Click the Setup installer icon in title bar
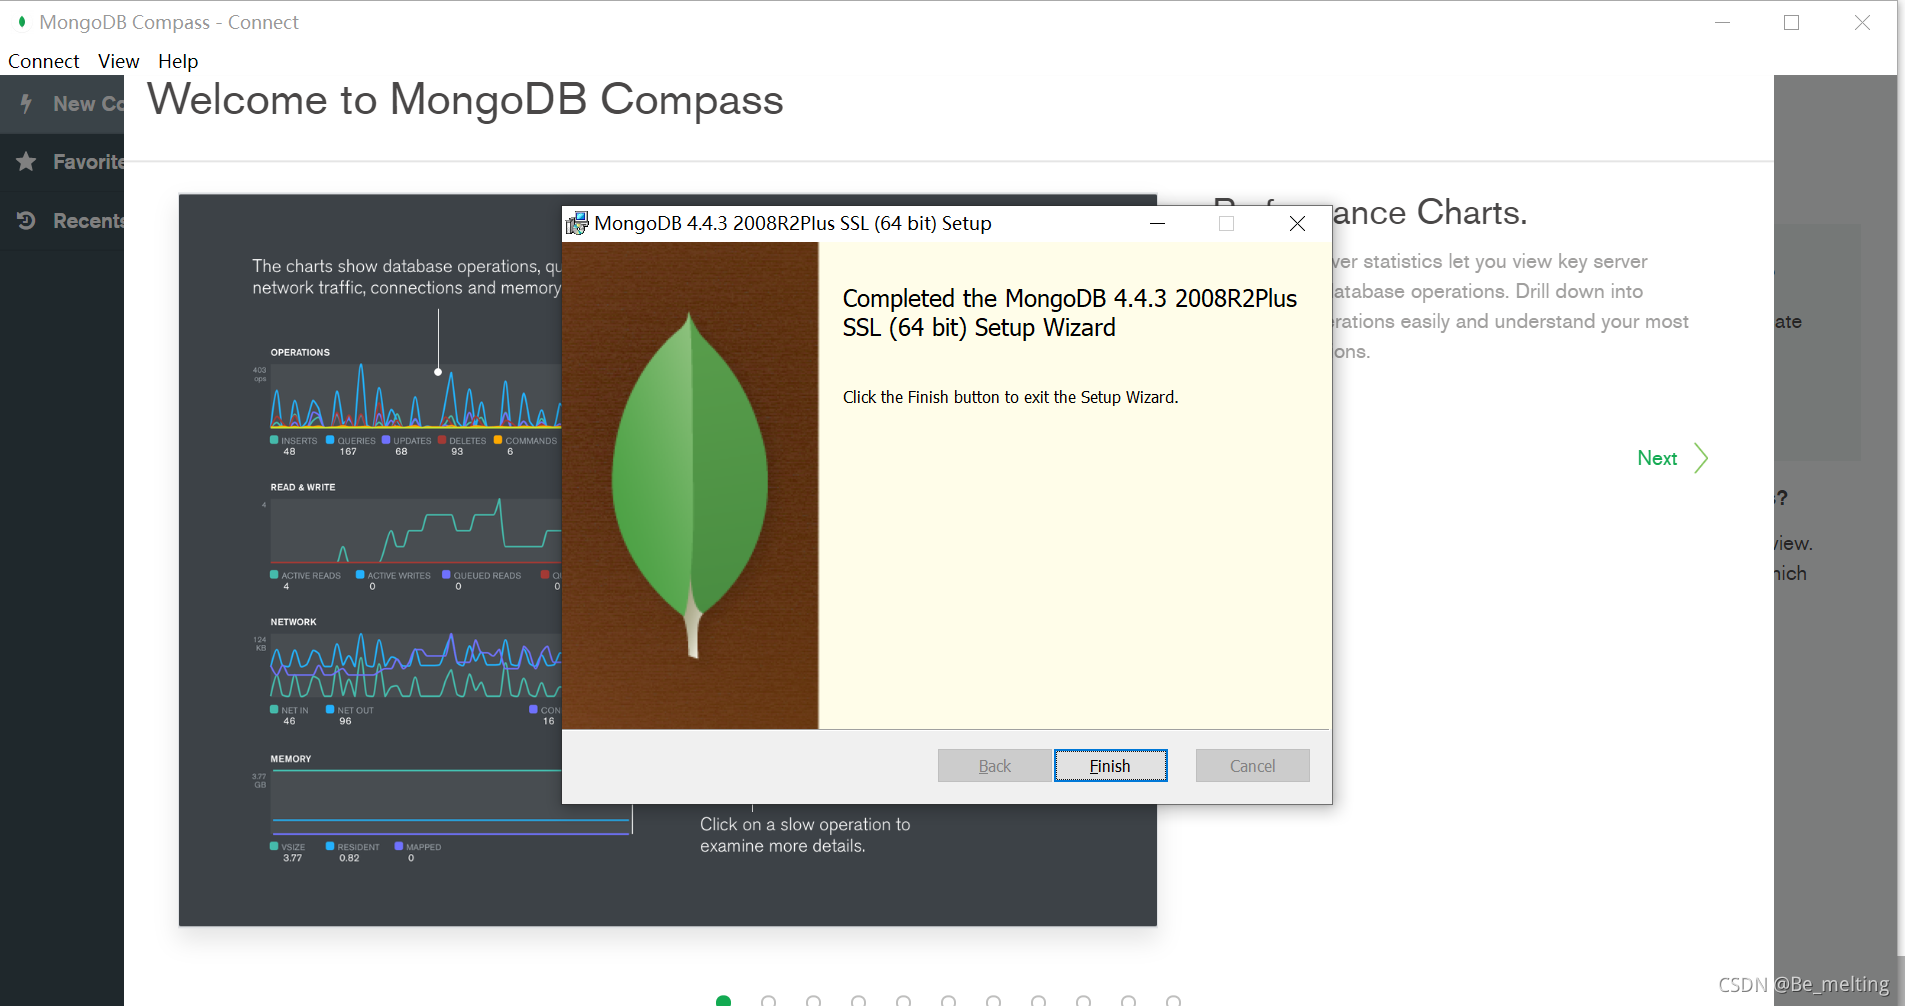Image resolution: width=1905 pixels, height=1006 pixels. (577, 224)
